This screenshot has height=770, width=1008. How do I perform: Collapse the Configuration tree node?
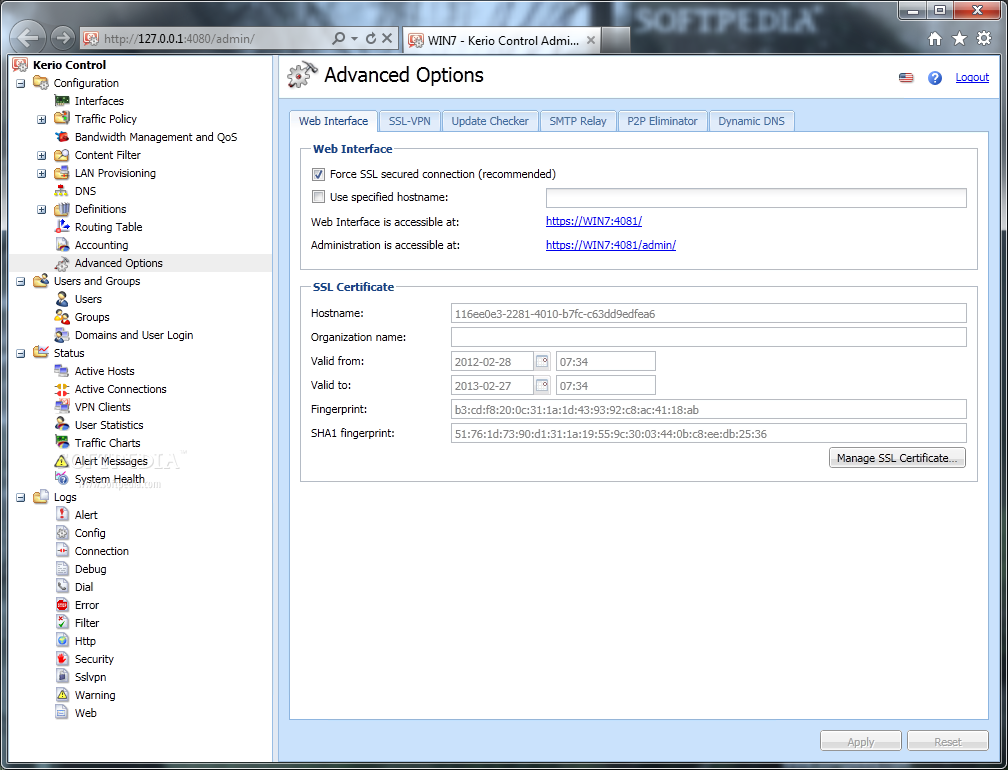point(21,83)
